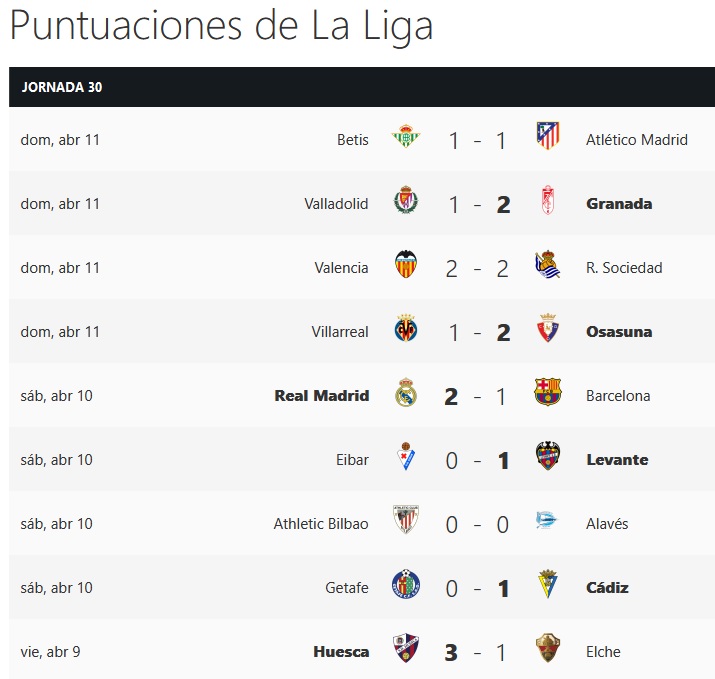Screen dimensions: 715x679
Task: Open the Real Madrid 2 - 1 score
Action: coord(477,396)
